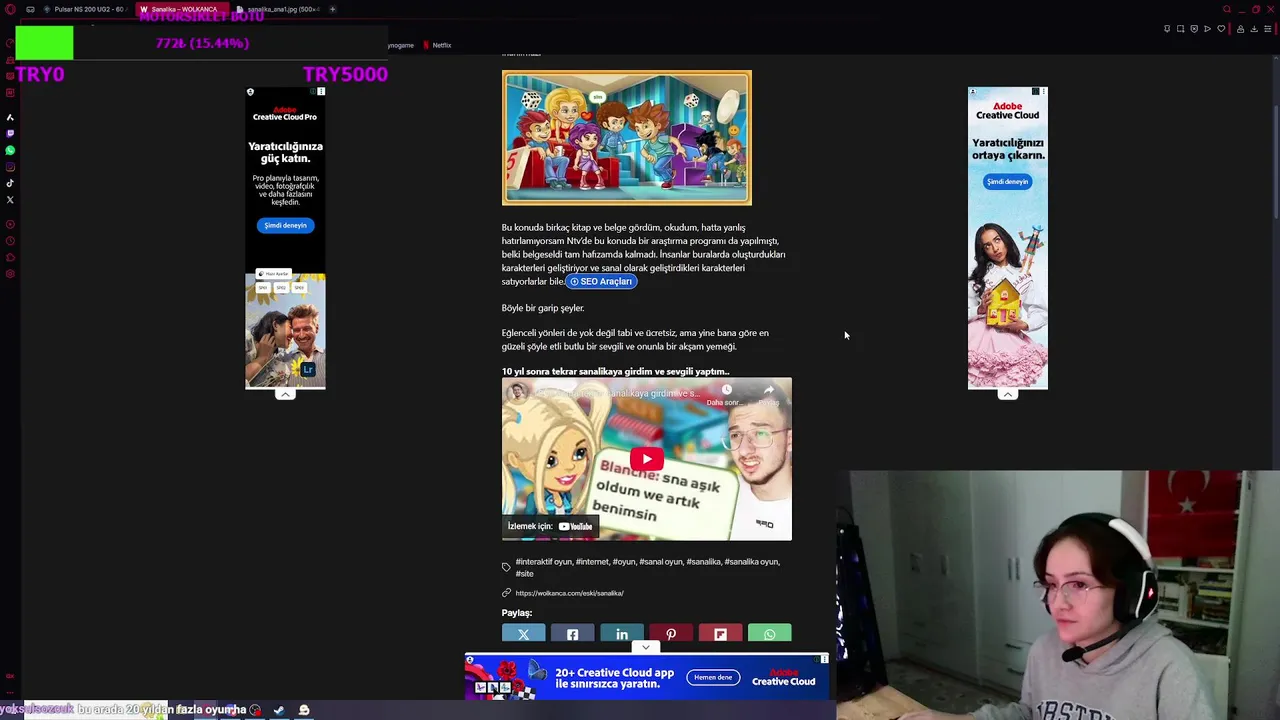
Task: Play the embedded YouTube video
Action: 646,459
